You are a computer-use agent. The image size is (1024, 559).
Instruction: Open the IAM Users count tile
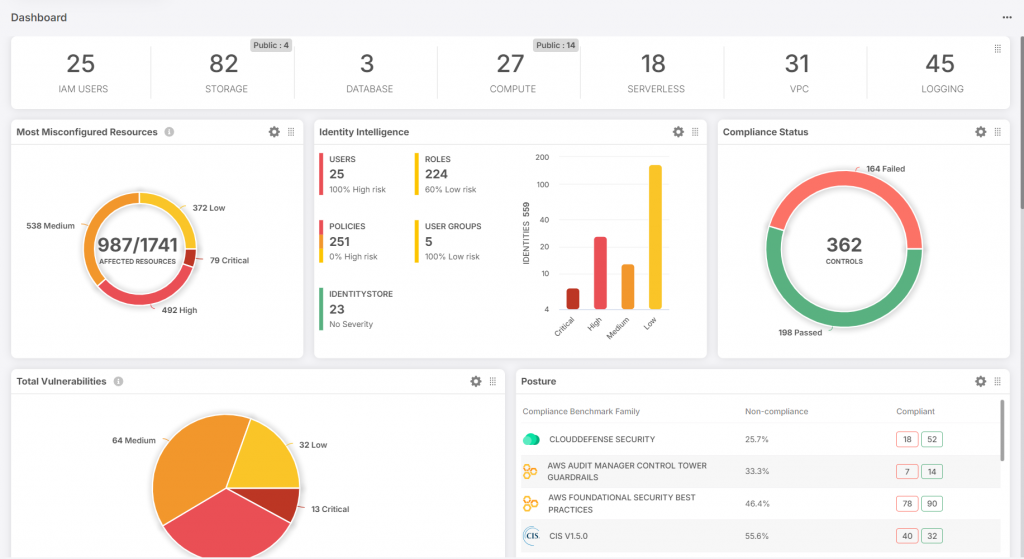pos(81,72)
